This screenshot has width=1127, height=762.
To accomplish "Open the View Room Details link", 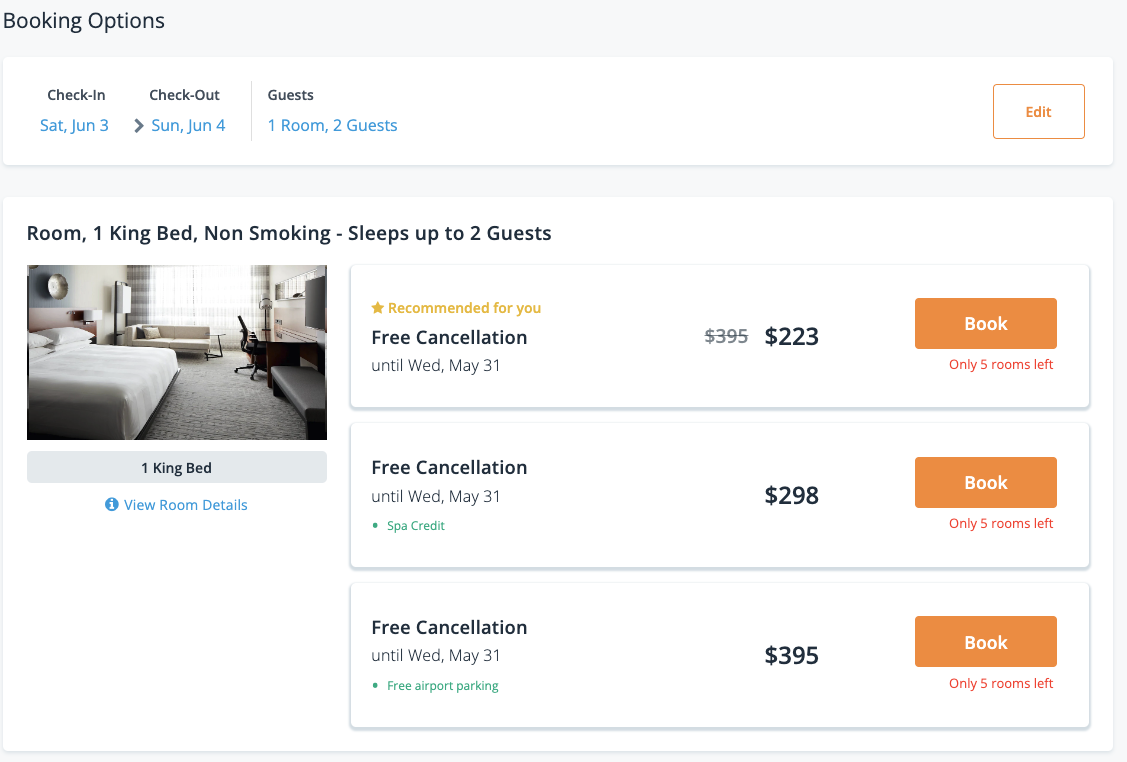I will [185, 505].
